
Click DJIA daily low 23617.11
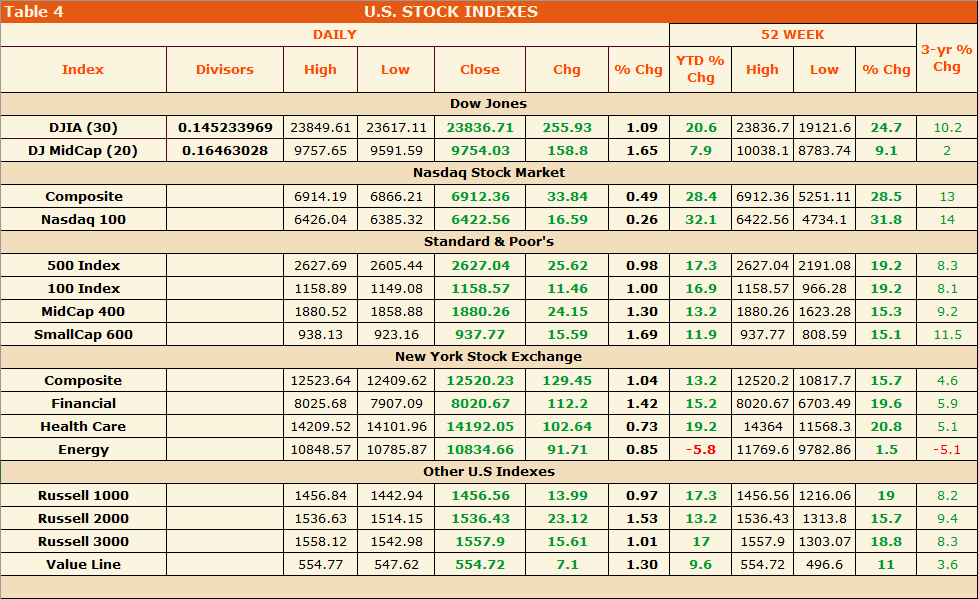(396, 127)
